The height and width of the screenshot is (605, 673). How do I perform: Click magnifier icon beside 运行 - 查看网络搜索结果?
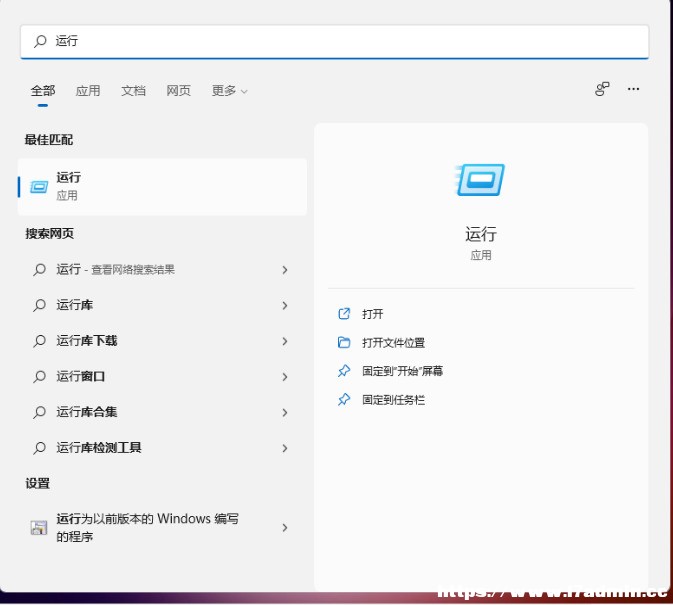(x=39, y=269)
